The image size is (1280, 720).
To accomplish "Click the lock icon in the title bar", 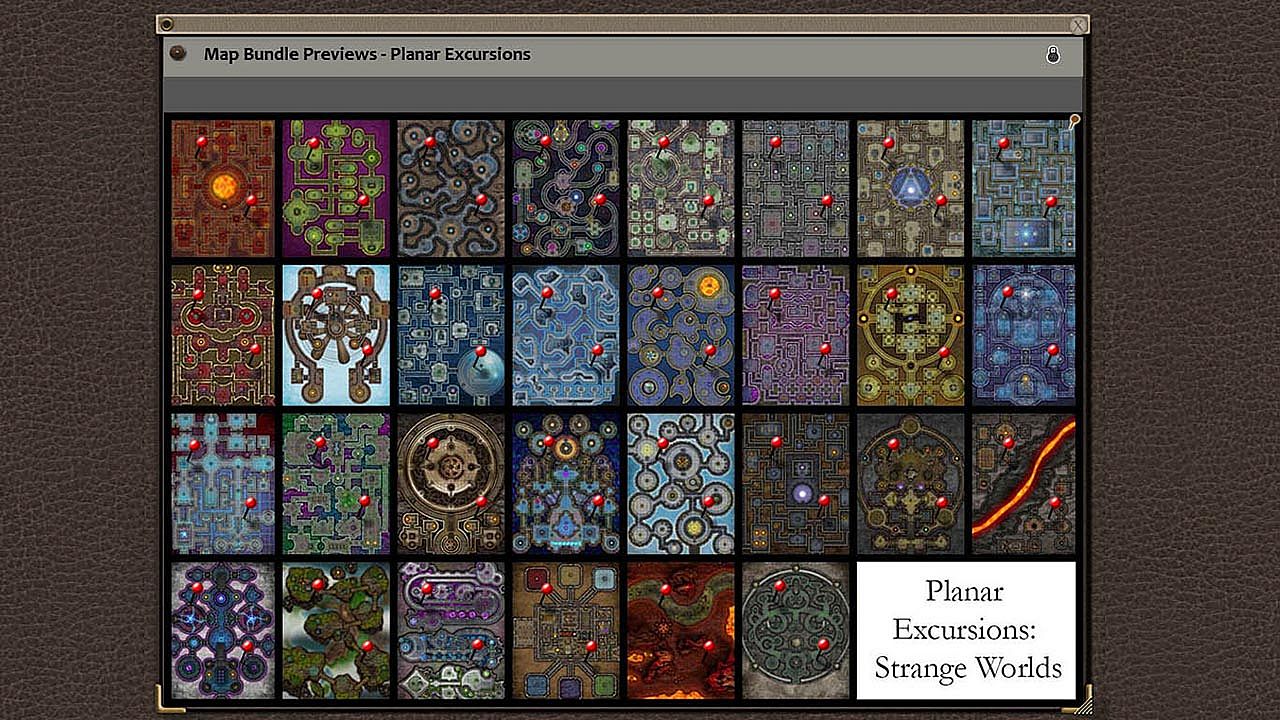I will (x=1053, y=55).
